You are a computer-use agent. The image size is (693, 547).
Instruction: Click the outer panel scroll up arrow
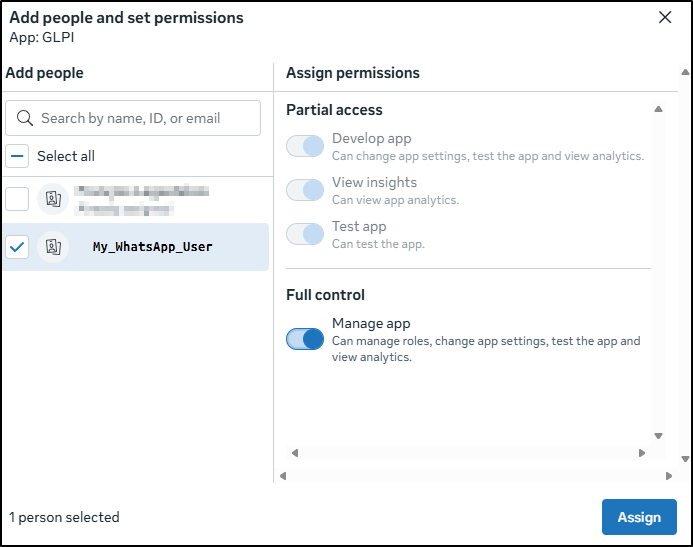pos(684,72)
